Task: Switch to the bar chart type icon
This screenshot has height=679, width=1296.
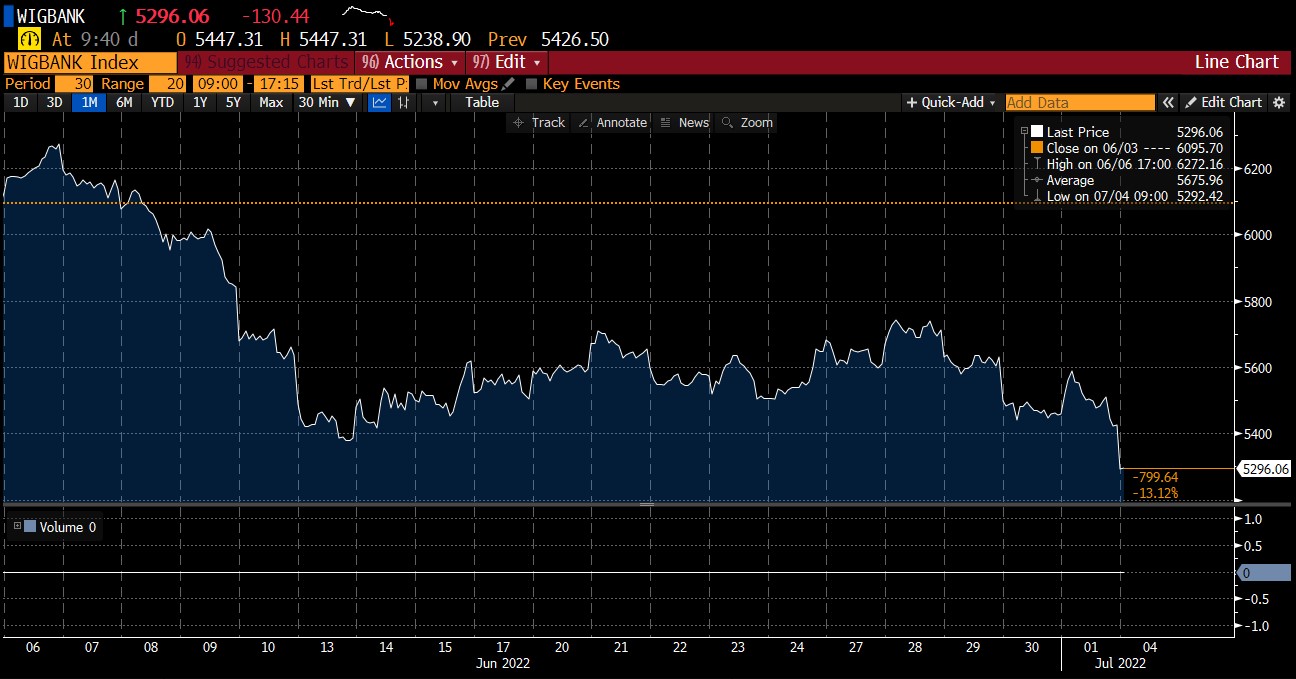Action: 404,102
